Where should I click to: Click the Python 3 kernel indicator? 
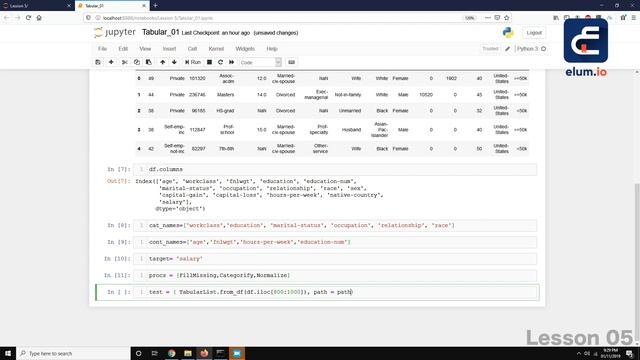pos(531,49)
